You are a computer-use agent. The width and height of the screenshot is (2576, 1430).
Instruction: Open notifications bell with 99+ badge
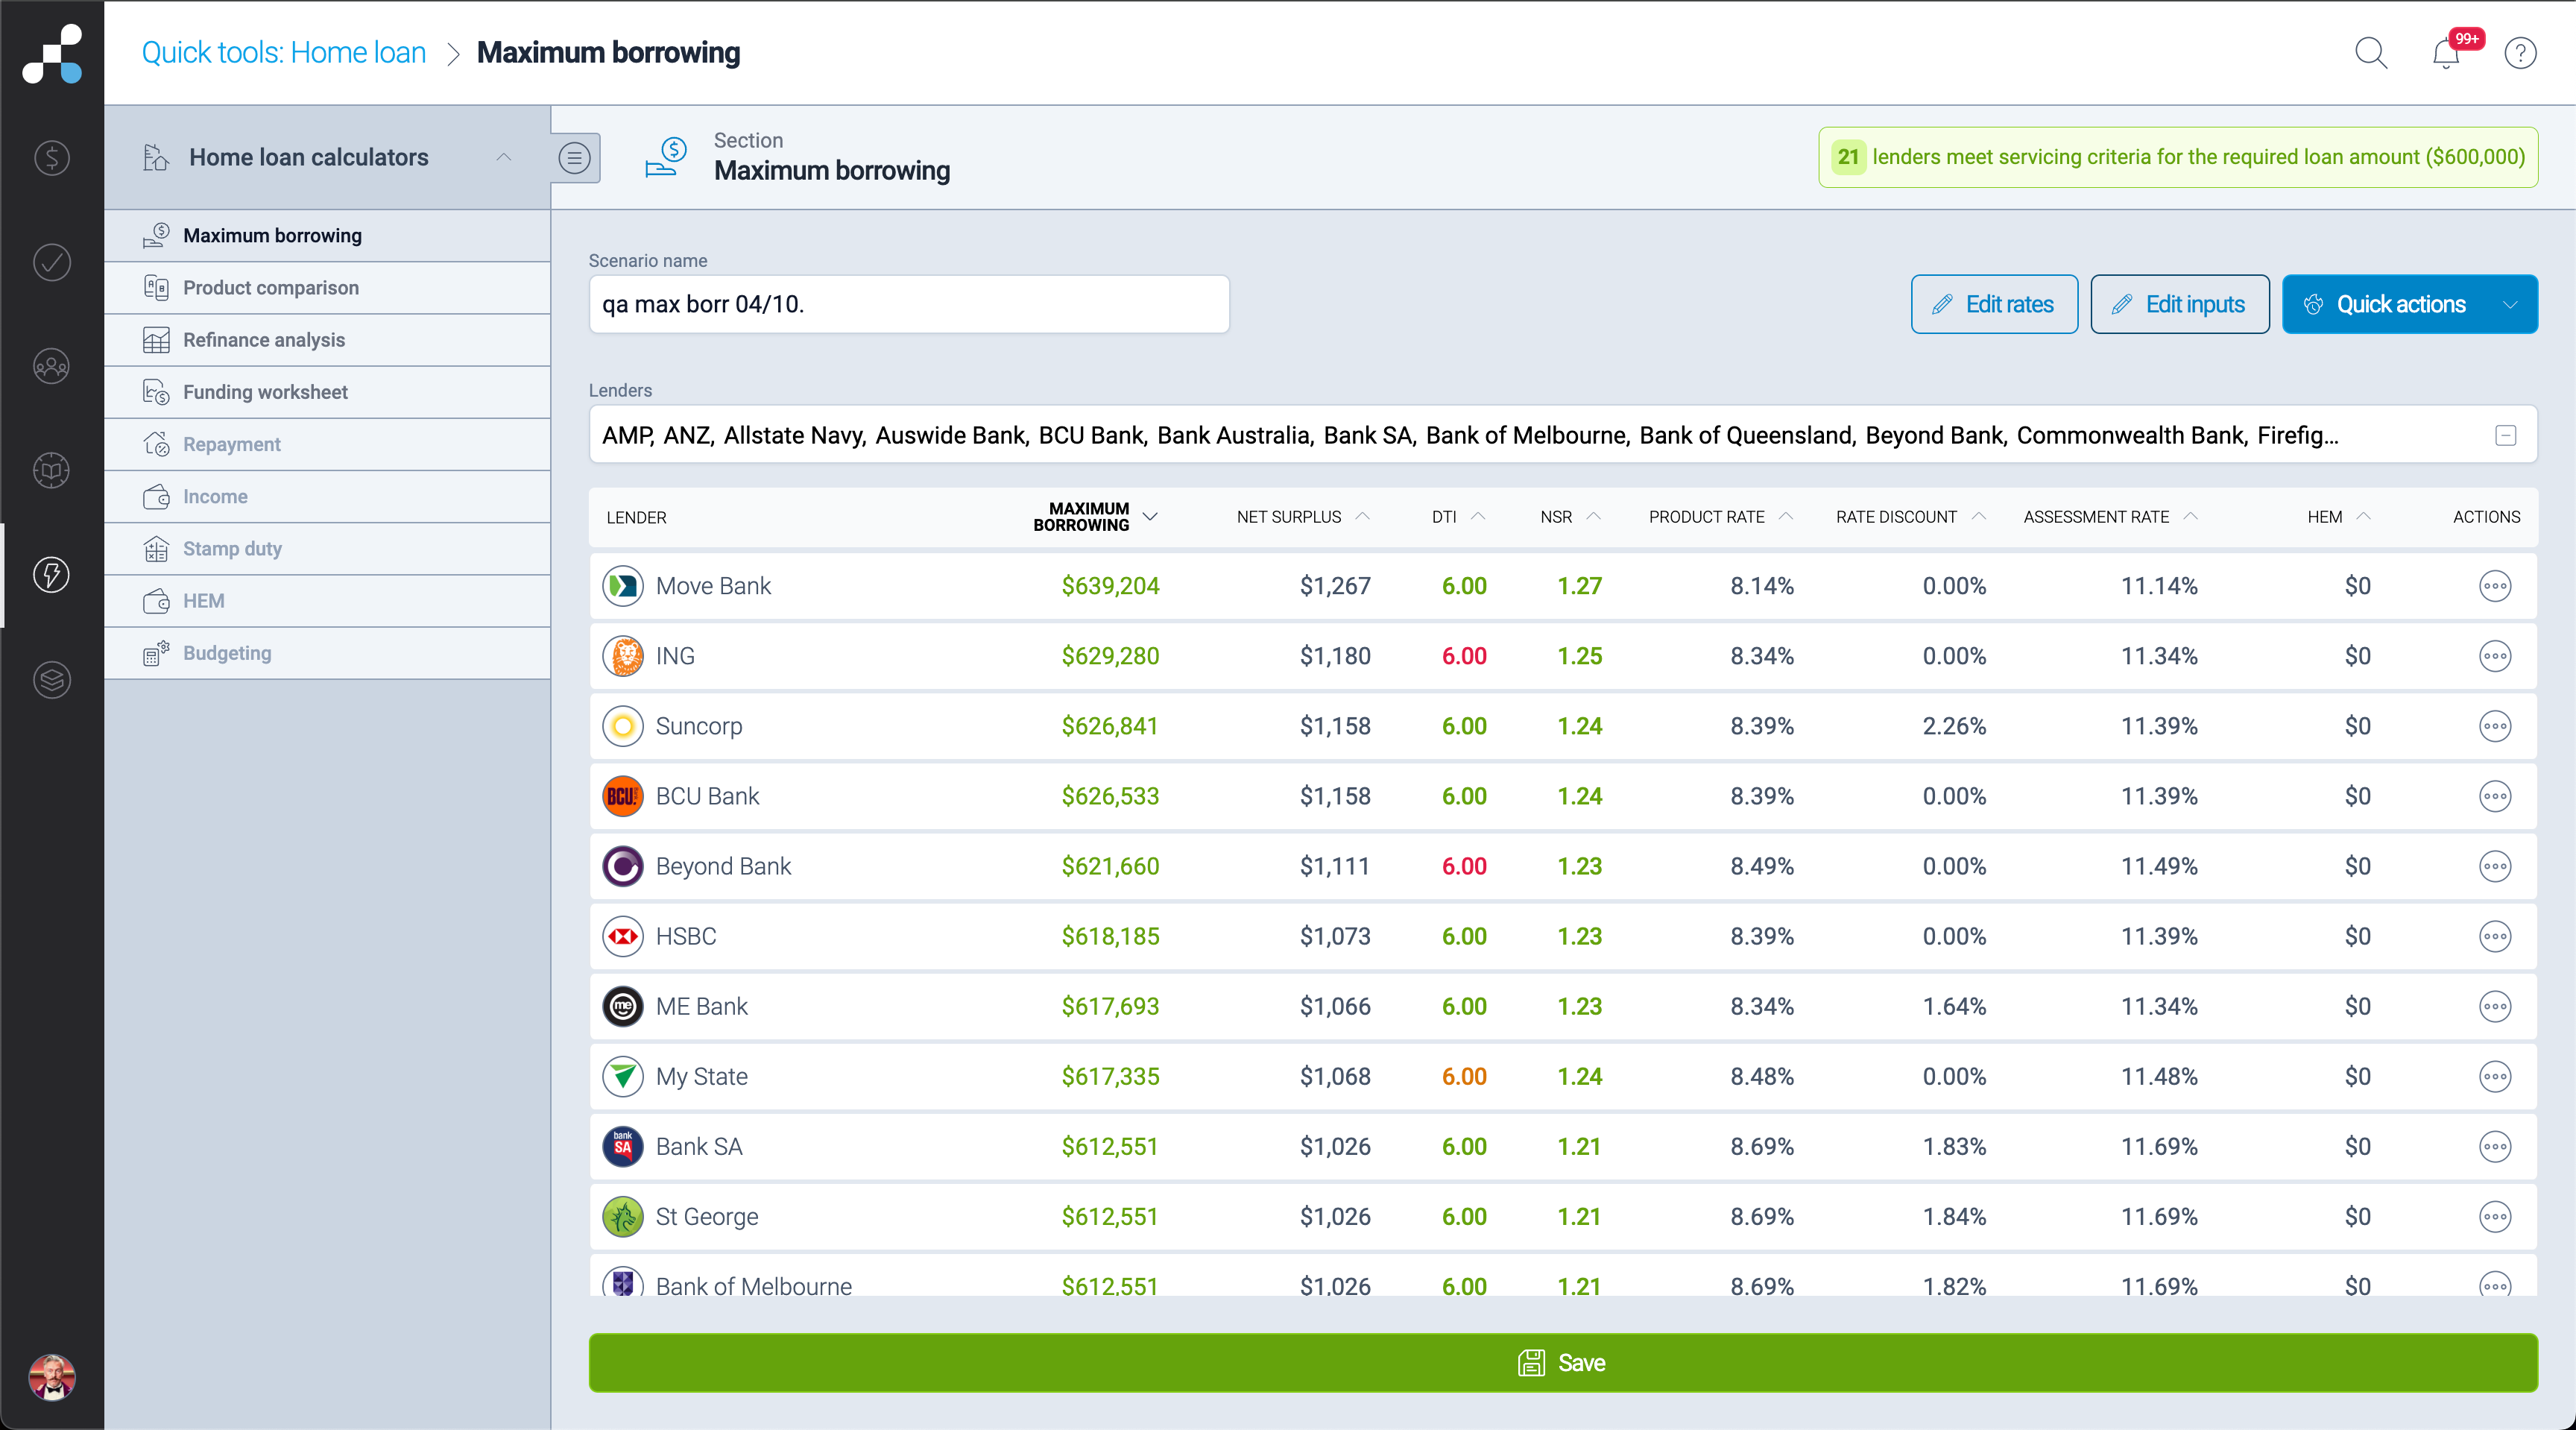(2447, 53)
